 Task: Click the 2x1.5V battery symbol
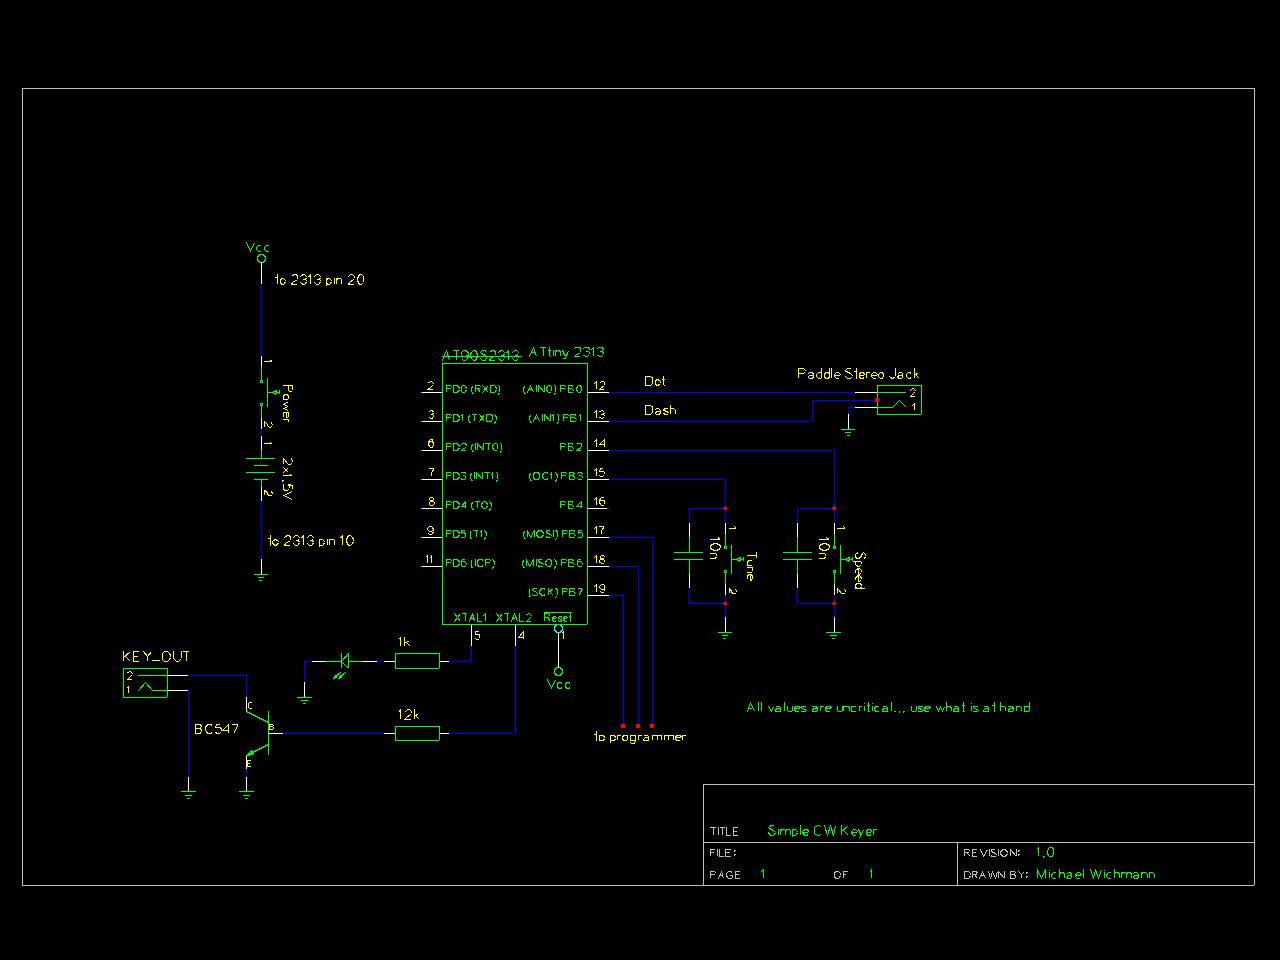(261, 467)
